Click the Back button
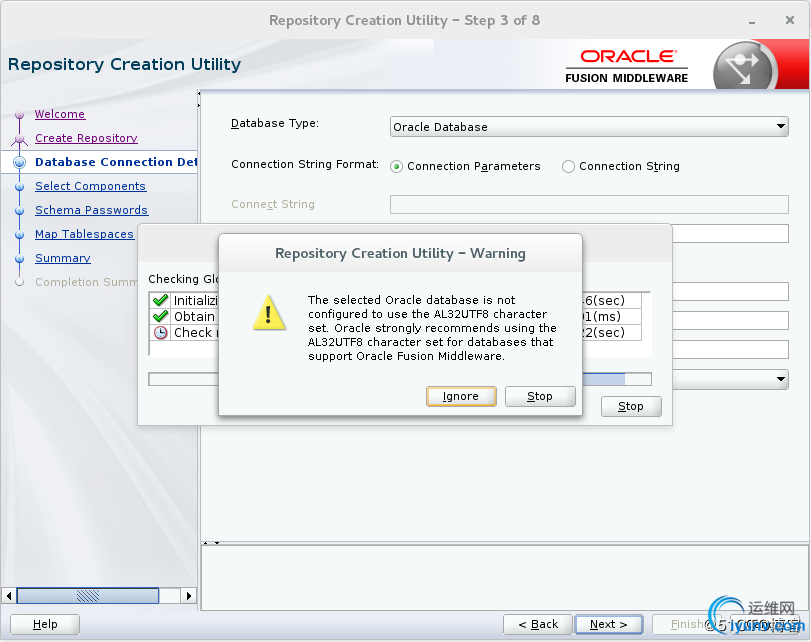Screen dimensions: 811x642 538,624
